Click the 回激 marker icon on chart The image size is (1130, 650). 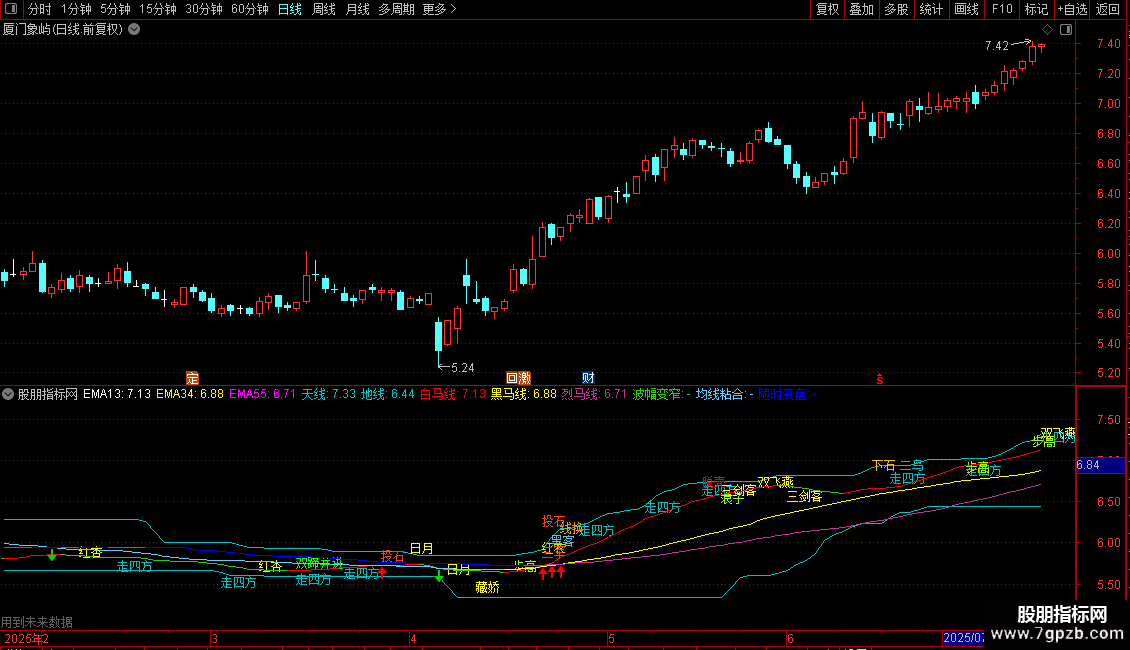pos(518,378)
